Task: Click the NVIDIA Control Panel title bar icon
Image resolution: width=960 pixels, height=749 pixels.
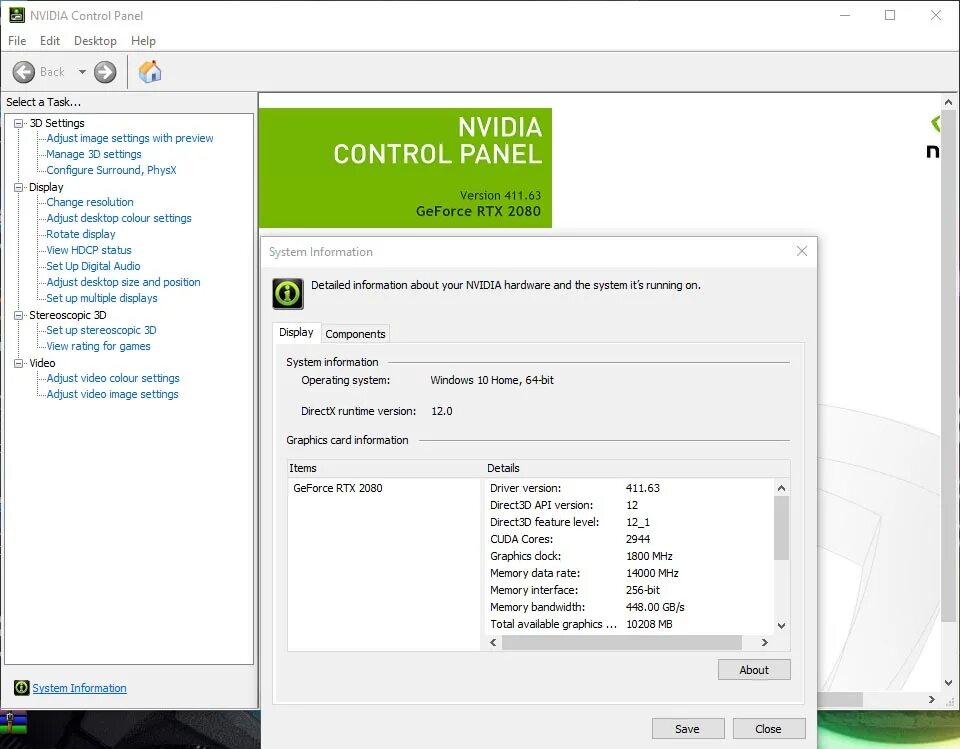Action: [x=17, y=15]
